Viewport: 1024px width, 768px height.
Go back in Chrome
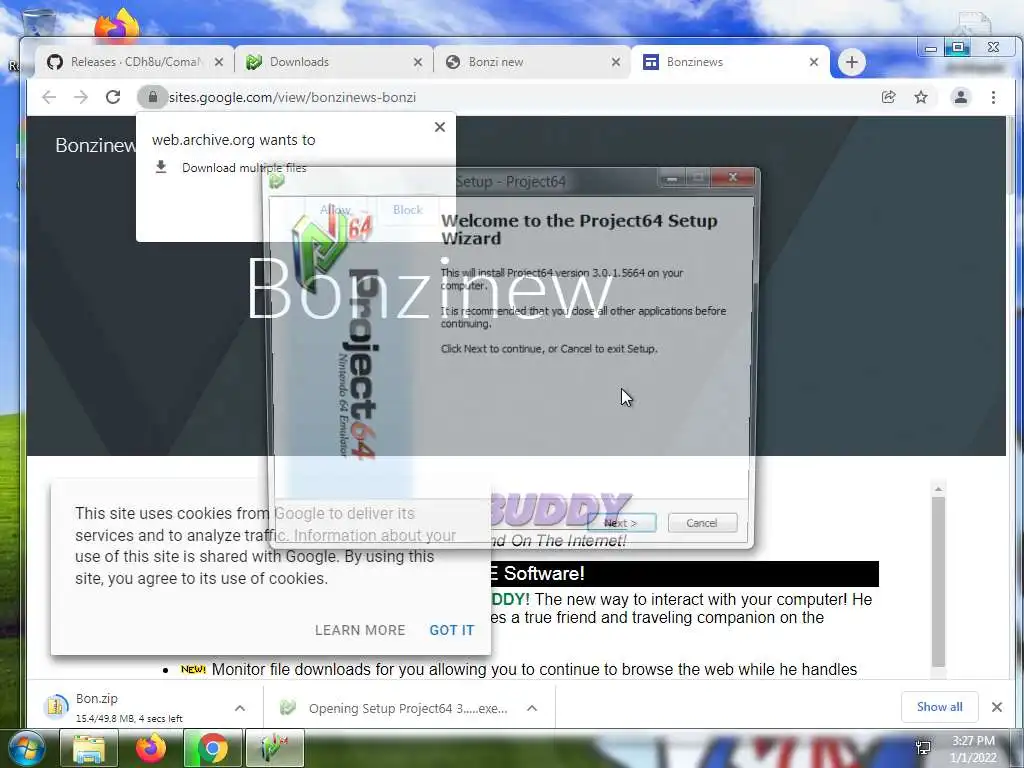pos(49,97)
